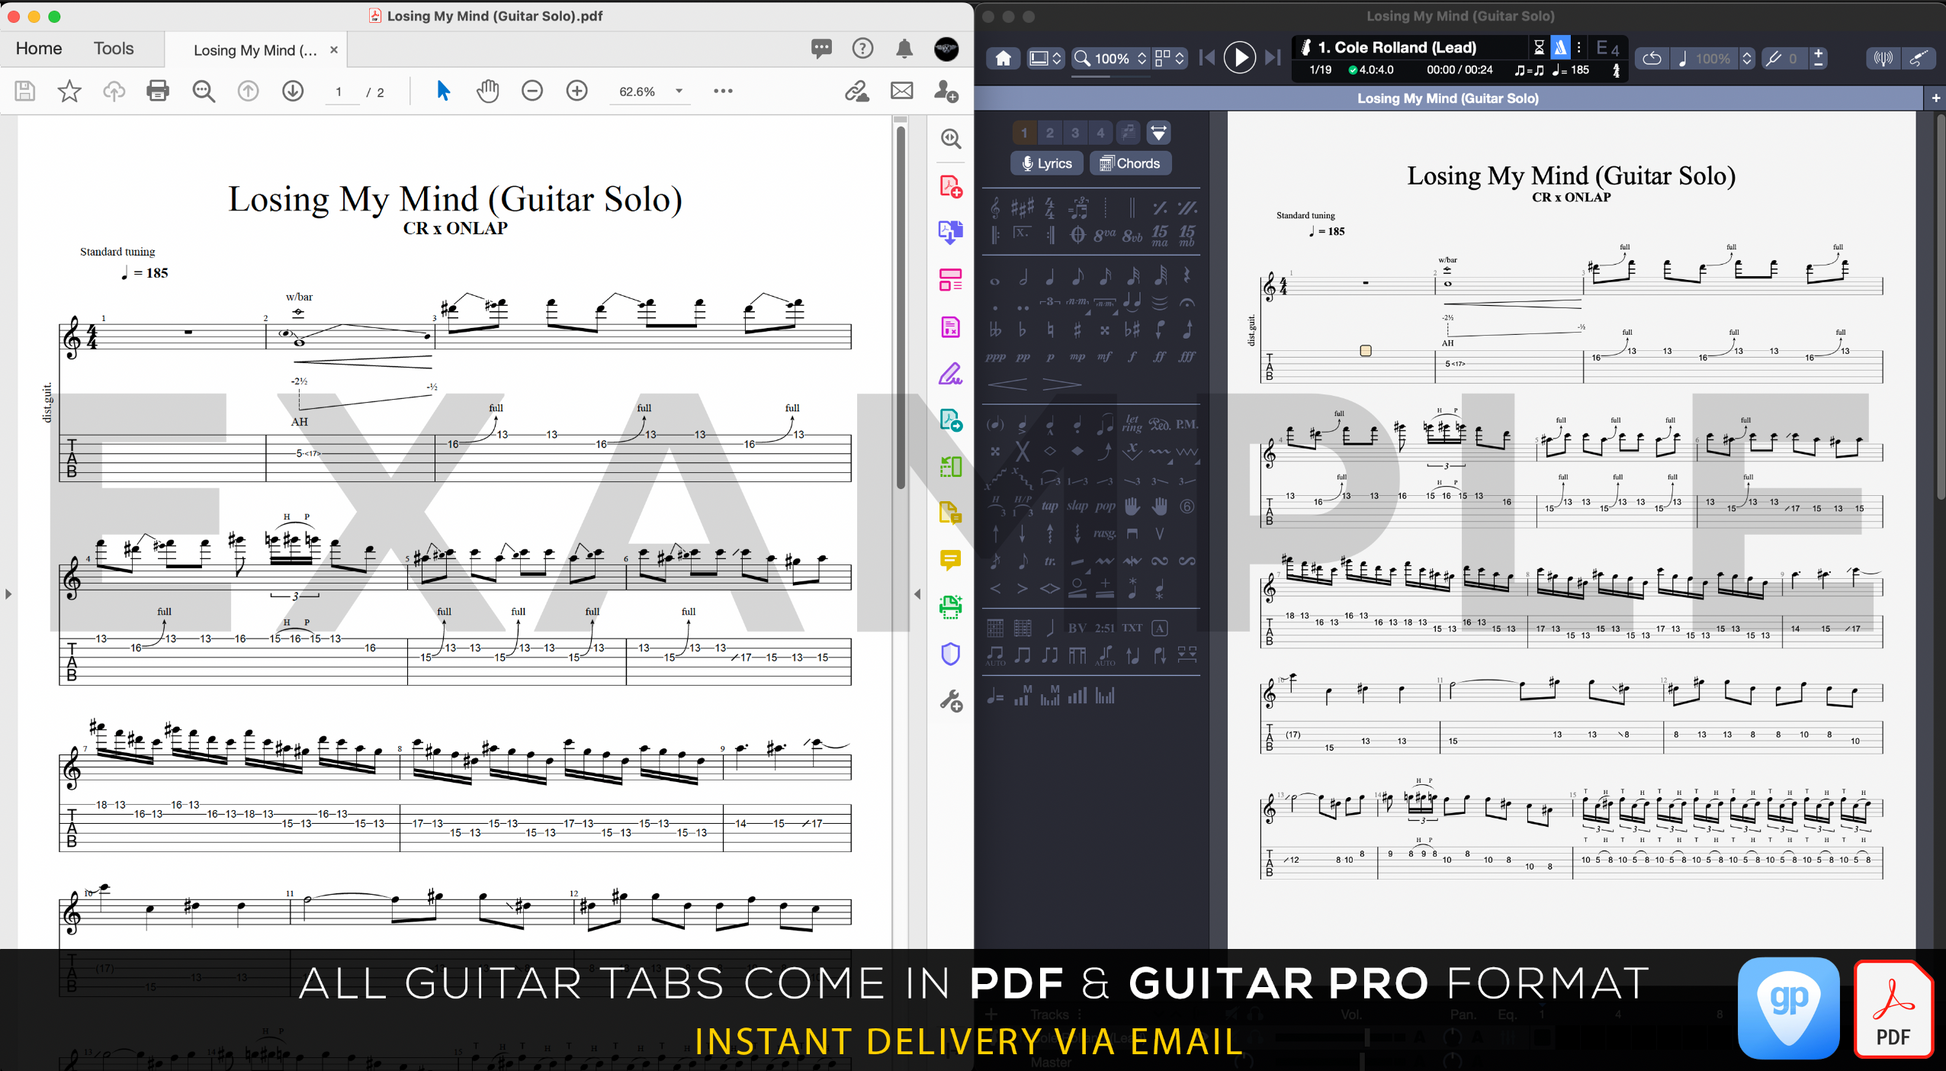Go to next page with down arrow
This screenshot has height=1071, width=1946.
[x=293, y=91]
